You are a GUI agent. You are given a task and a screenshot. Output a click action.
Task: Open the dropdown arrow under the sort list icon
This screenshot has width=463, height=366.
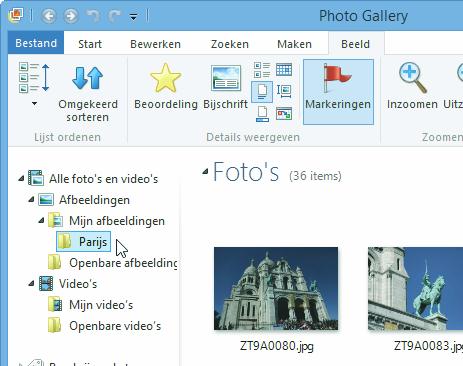coord(34,104)
